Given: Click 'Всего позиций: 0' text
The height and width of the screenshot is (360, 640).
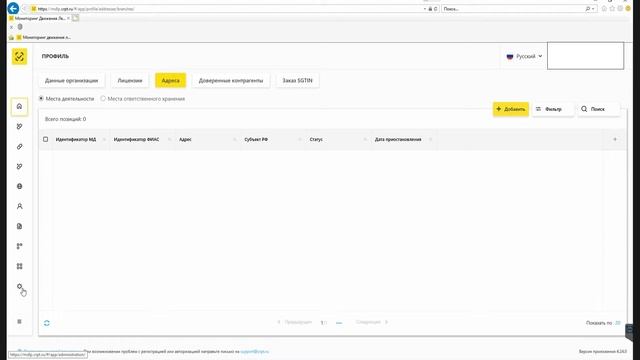Looking at the screenshot, I should [x=65, y=119].
